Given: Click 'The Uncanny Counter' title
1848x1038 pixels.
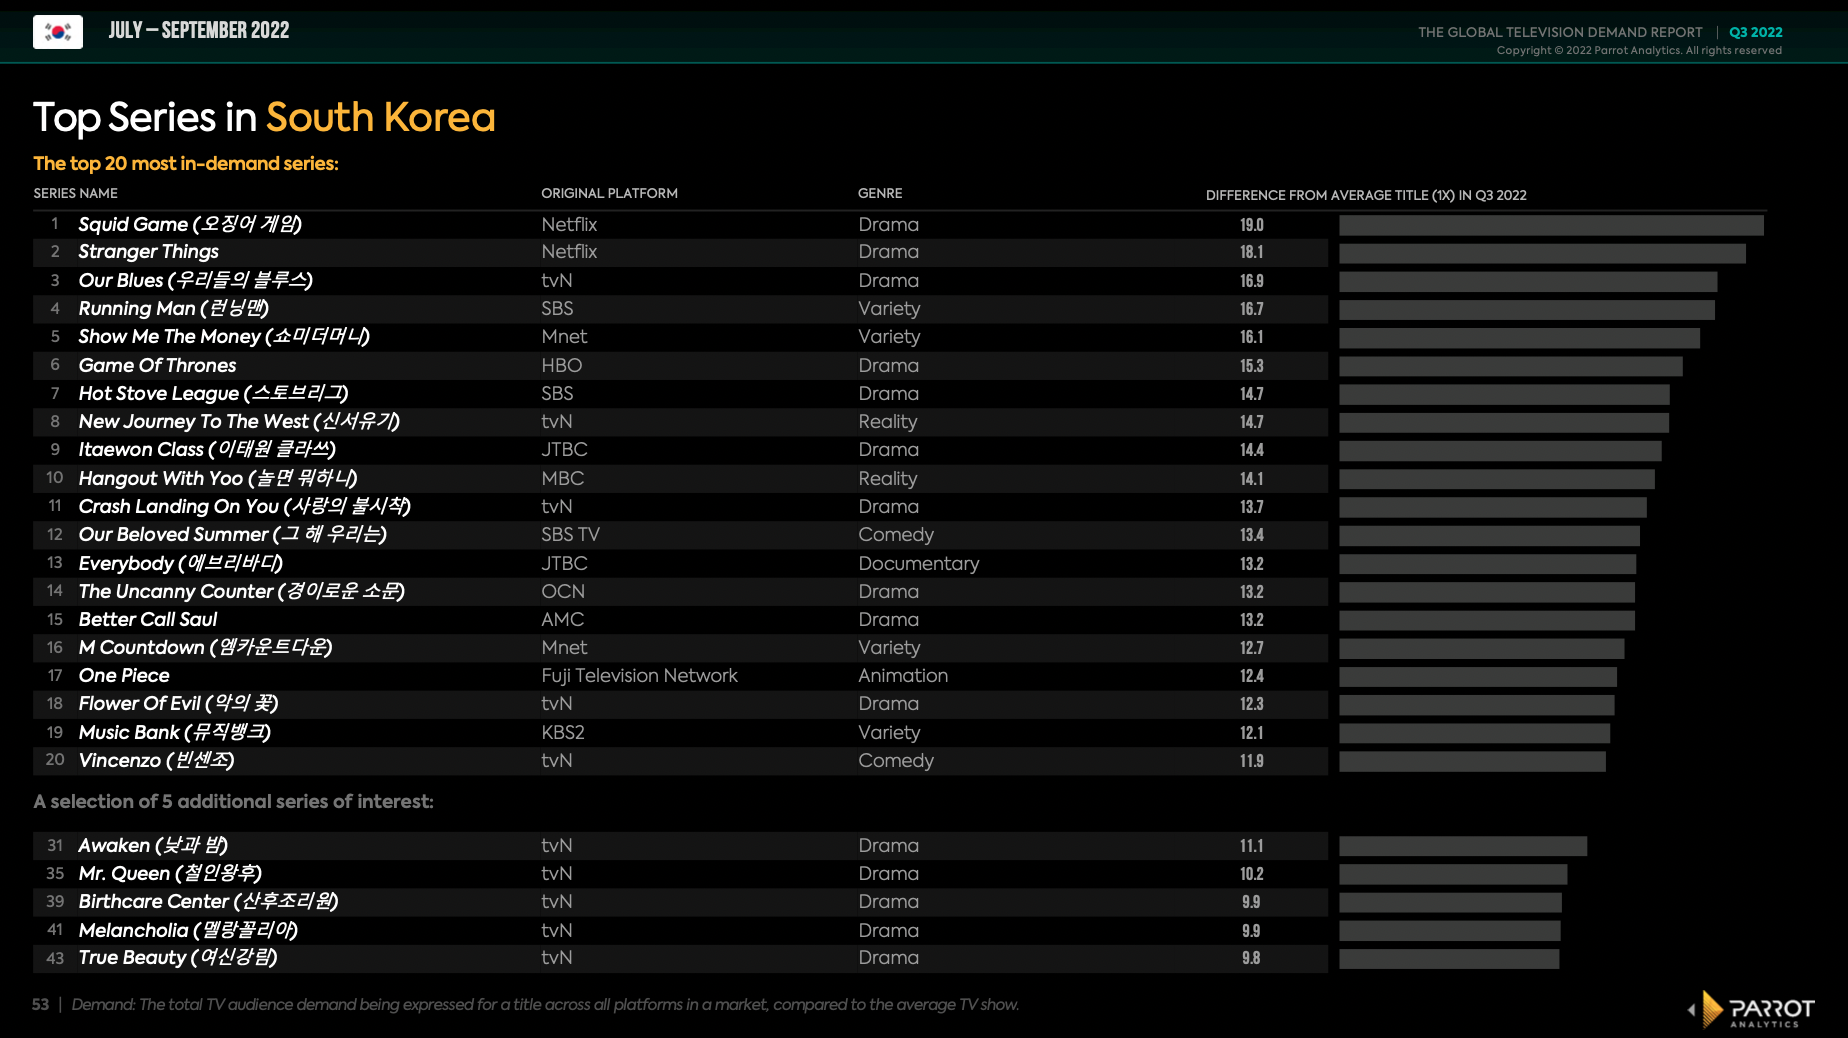Looking at the screenshot, I should click(x=241, y=591).
